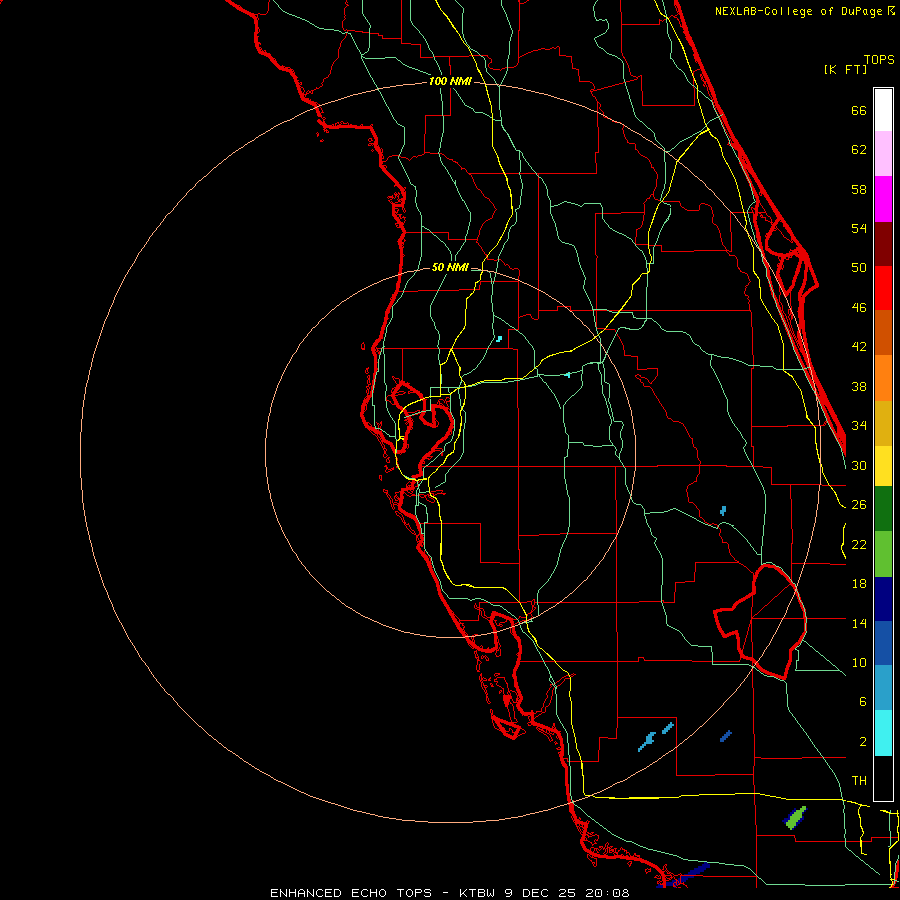Click the light green legend band
Image resolution: width=900 pixels, height=900 pixels.
(883, 554)
